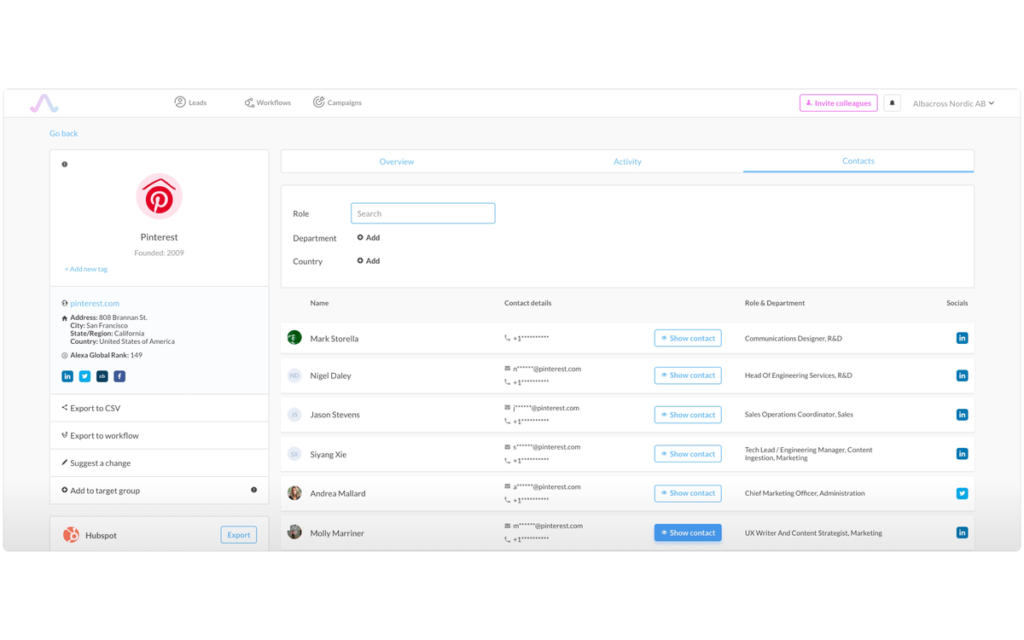
Task: Show contact for Nigel Daley
Action: pyautogui.click(x=688, y=376)
